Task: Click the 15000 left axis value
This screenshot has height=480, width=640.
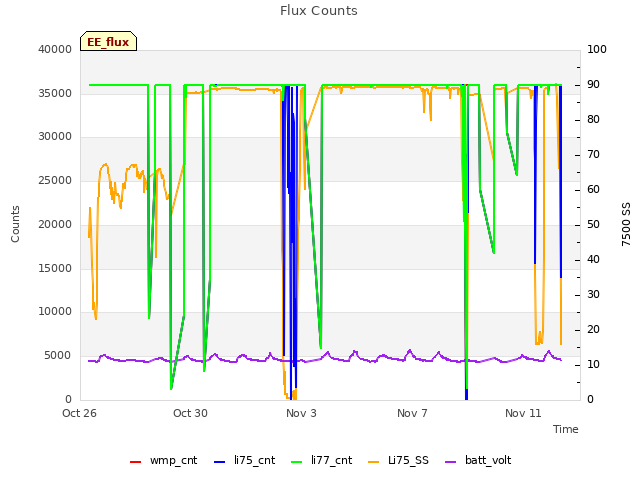Action: (55, 268)
